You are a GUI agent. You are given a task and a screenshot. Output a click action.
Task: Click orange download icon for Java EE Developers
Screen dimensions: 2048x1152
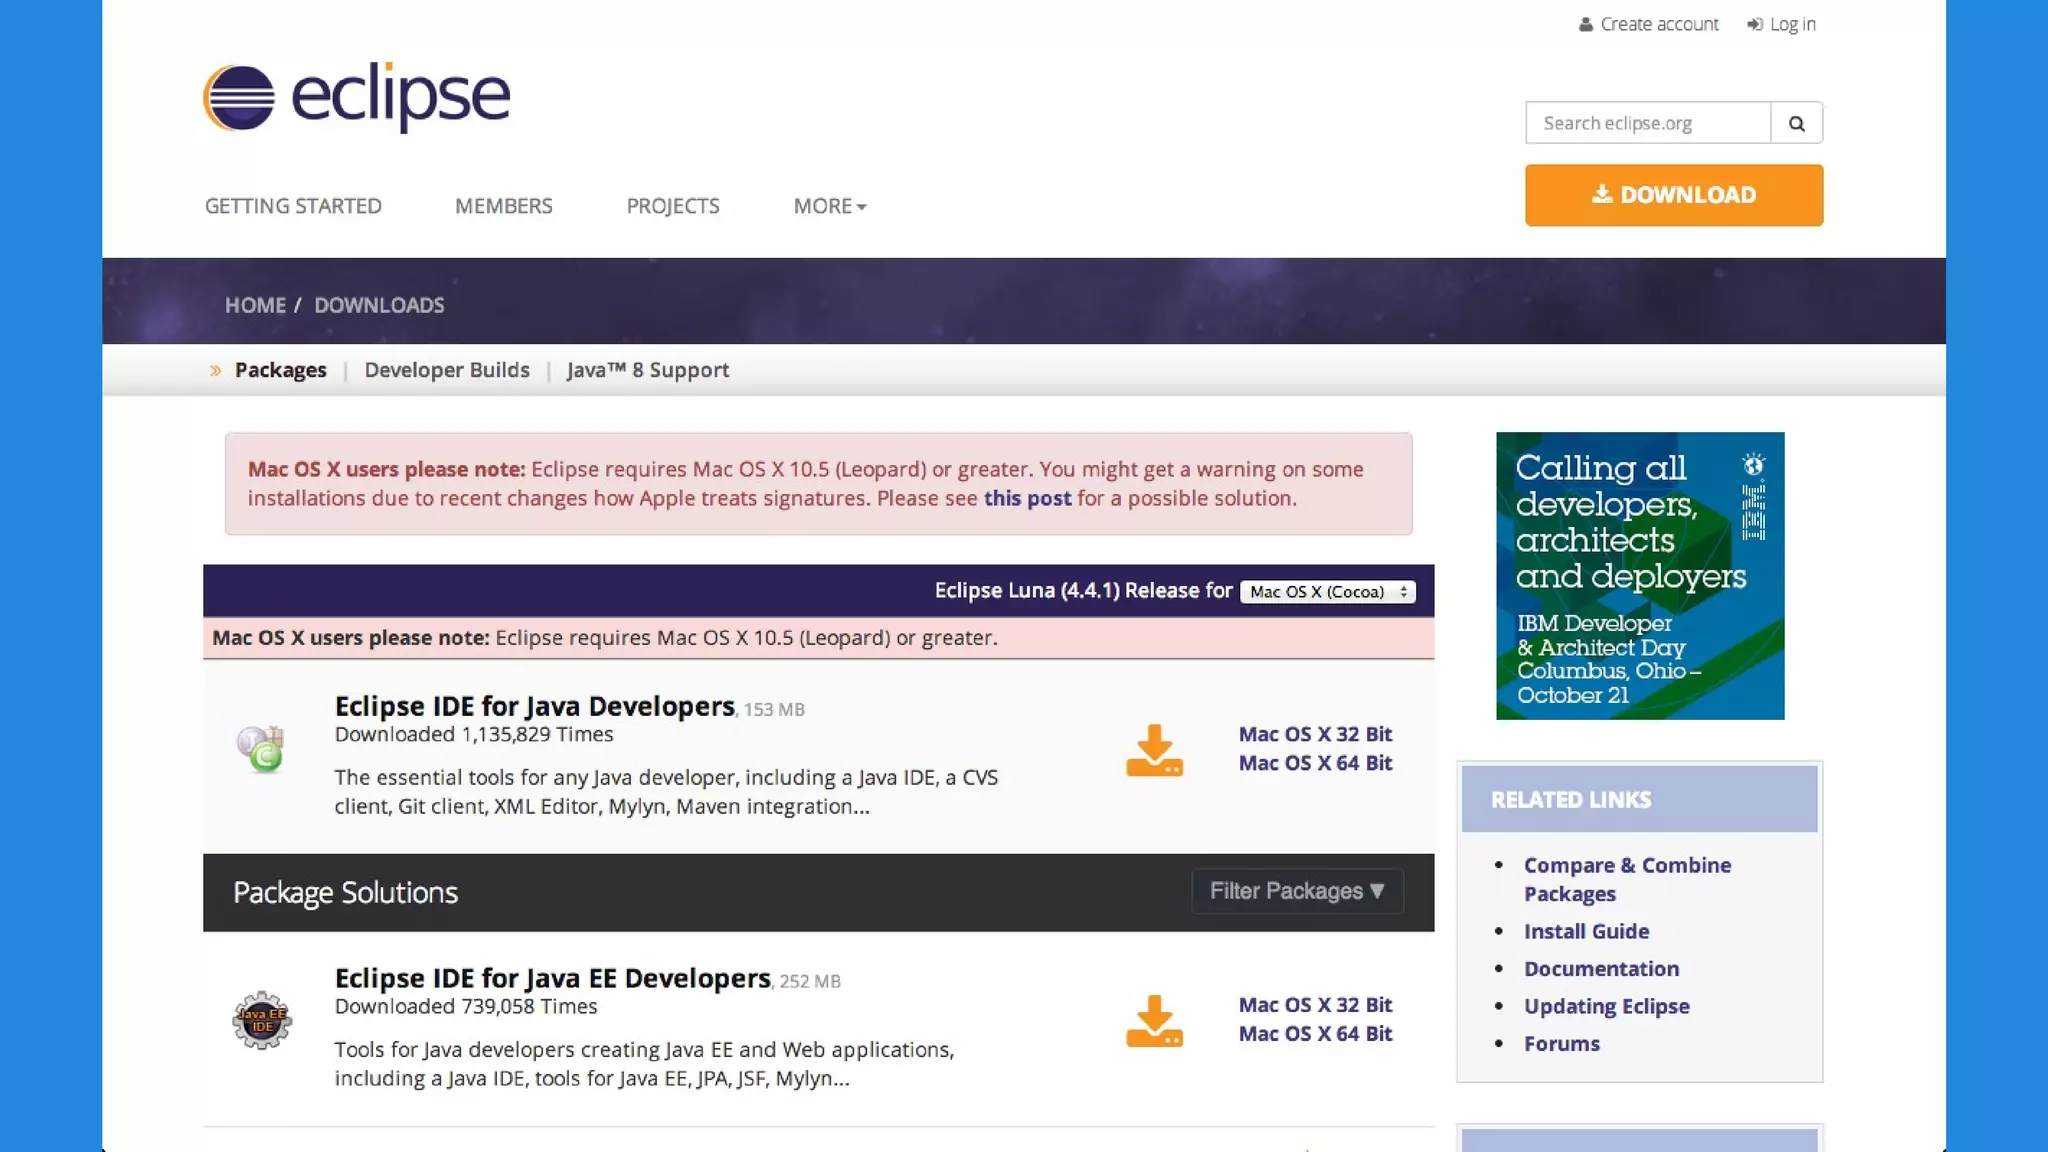[x=1154, y=1021]
